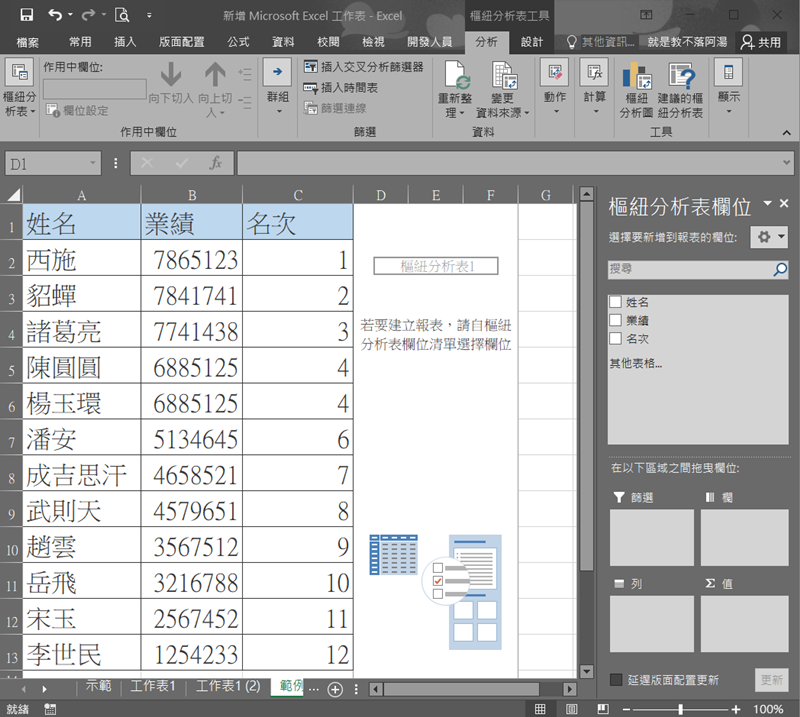This screenshot has width=800, height=717.
Task: Check the 業績 field checkbox
Action: tap(616, 320)
